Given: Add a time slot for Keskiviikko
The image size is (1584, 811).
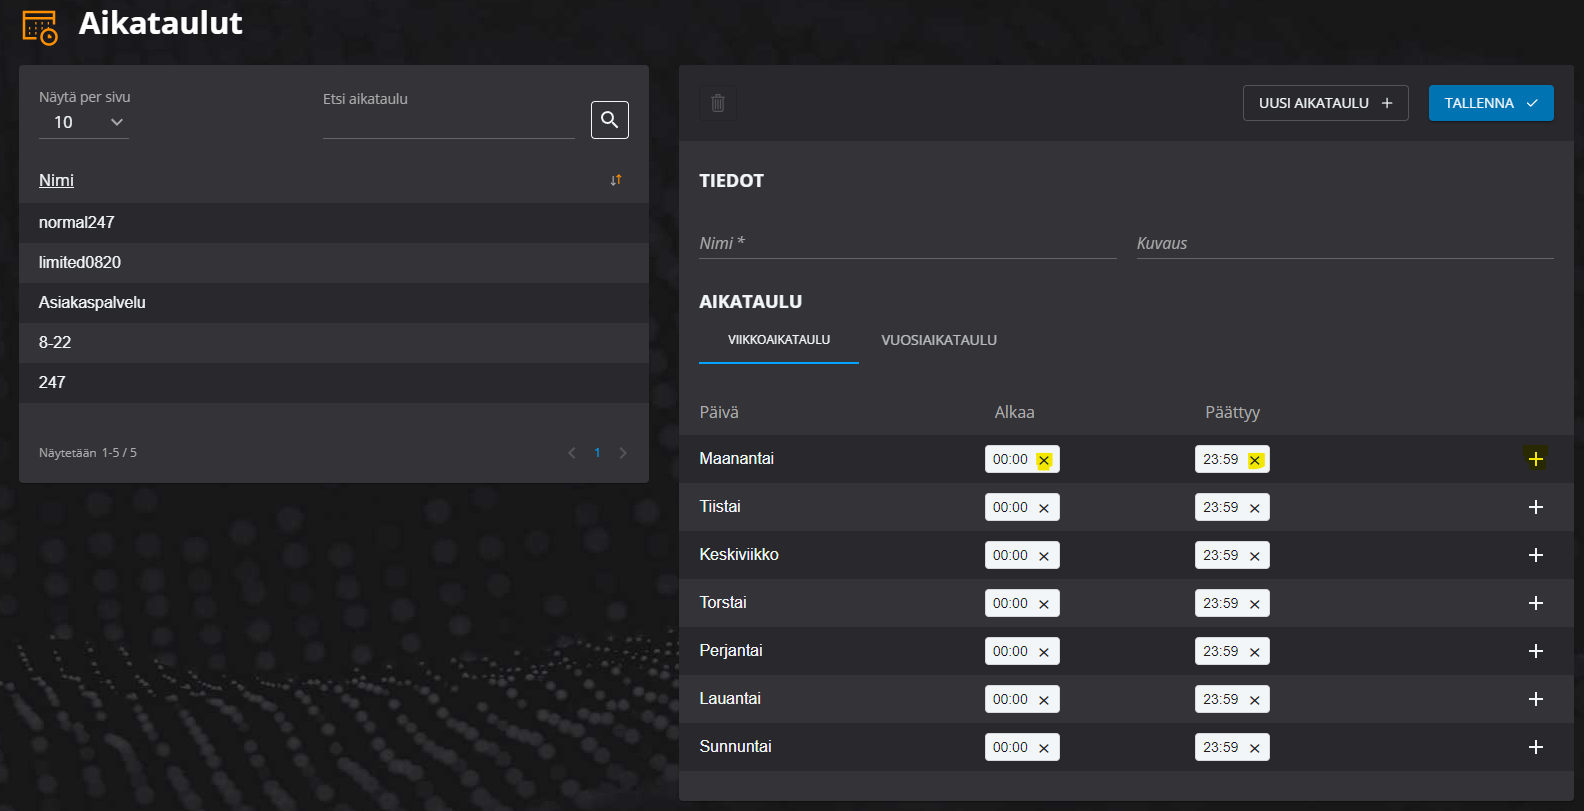Looking at the screenshot, I should 1535,555.
